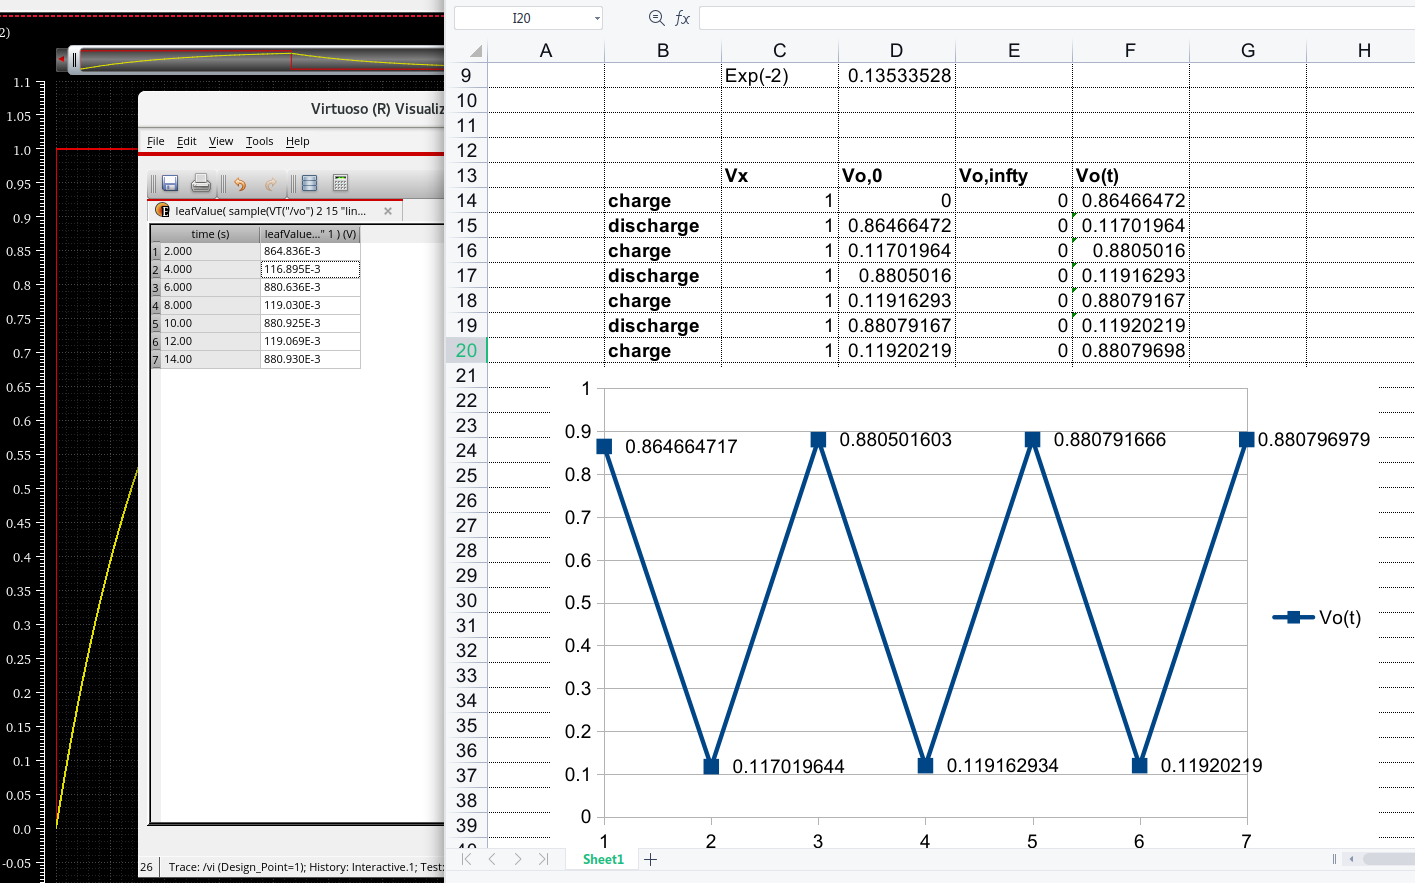Select the 880.930E-3 table cell

coord(310,359)
